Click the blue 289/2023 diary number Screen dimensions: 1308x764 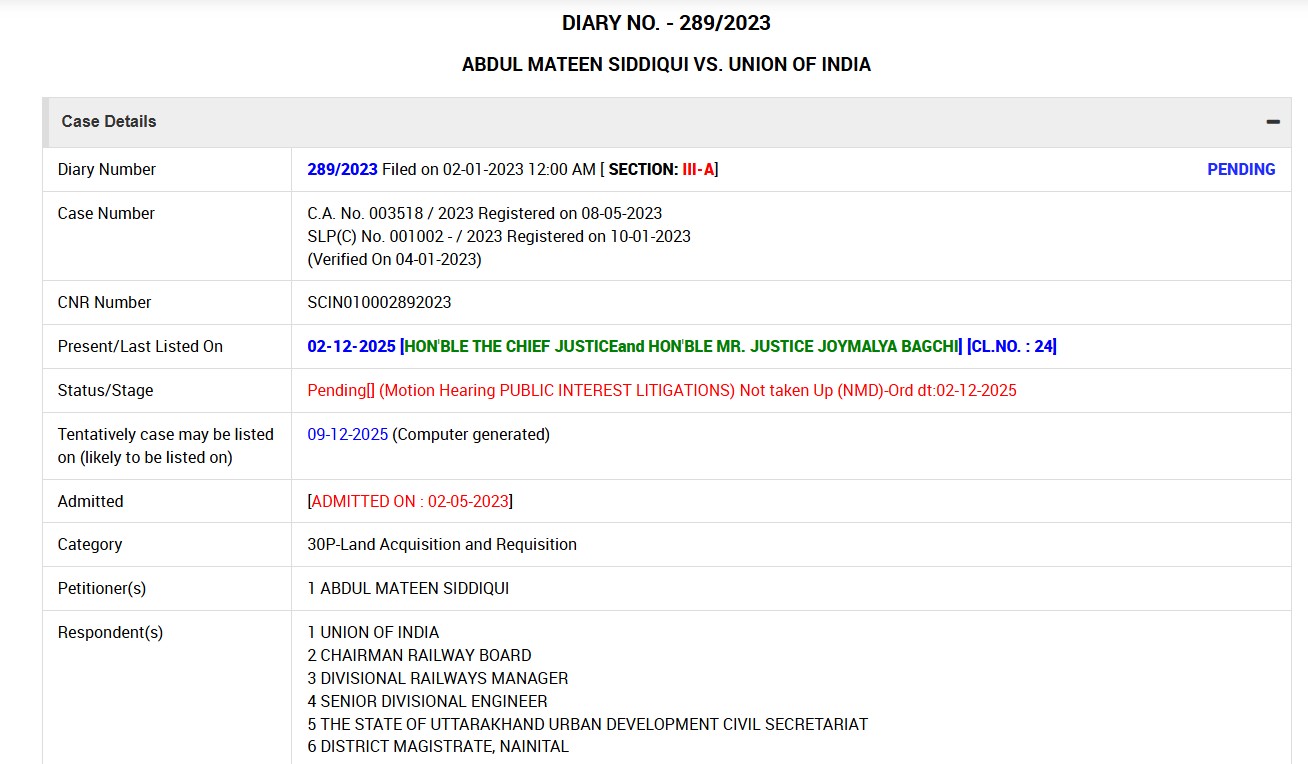342,170
